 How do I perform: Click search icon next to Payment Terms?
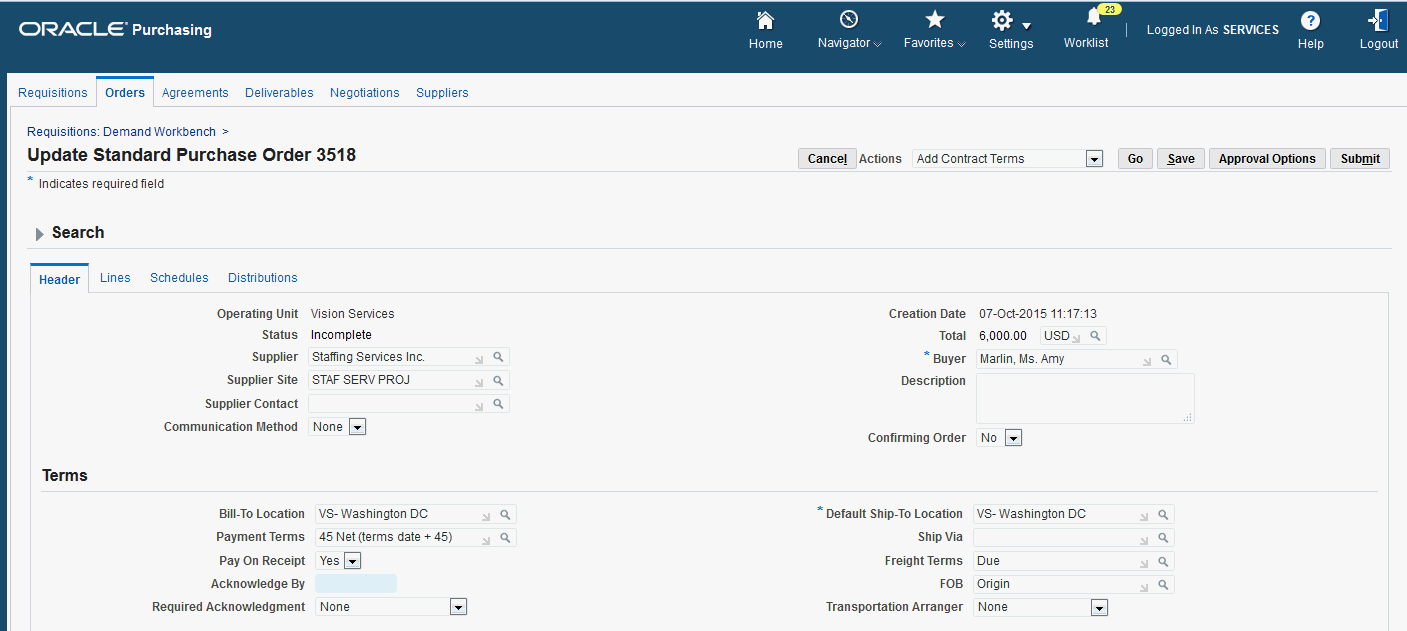tap(505, 538)
